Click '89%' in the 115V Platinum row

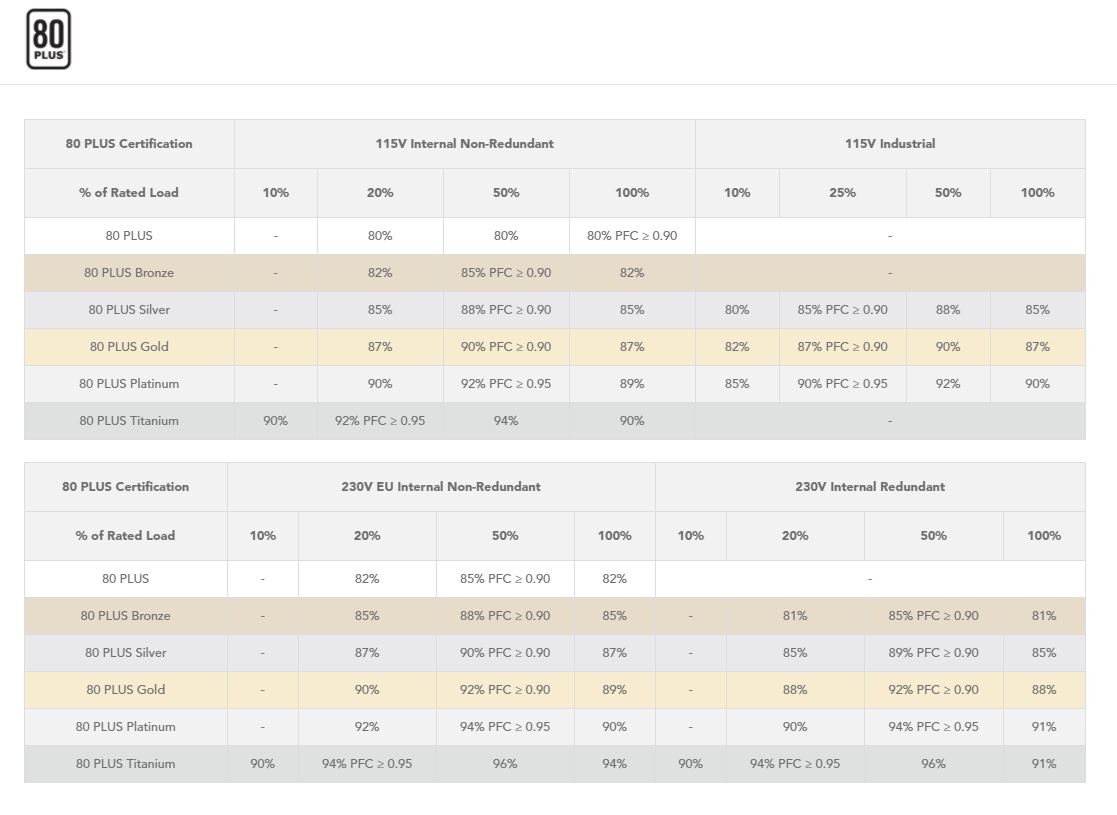[632, 384]
